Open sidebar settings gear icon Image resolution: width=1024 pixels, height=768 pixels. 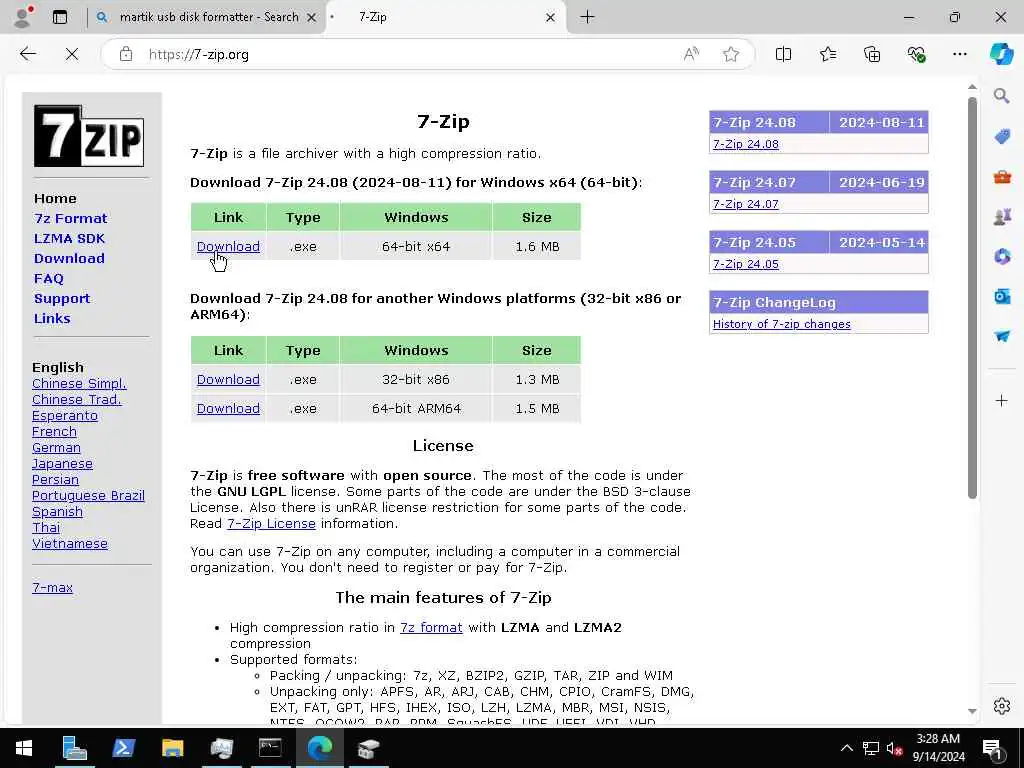pyautogui.click(x=1002, y=706)
